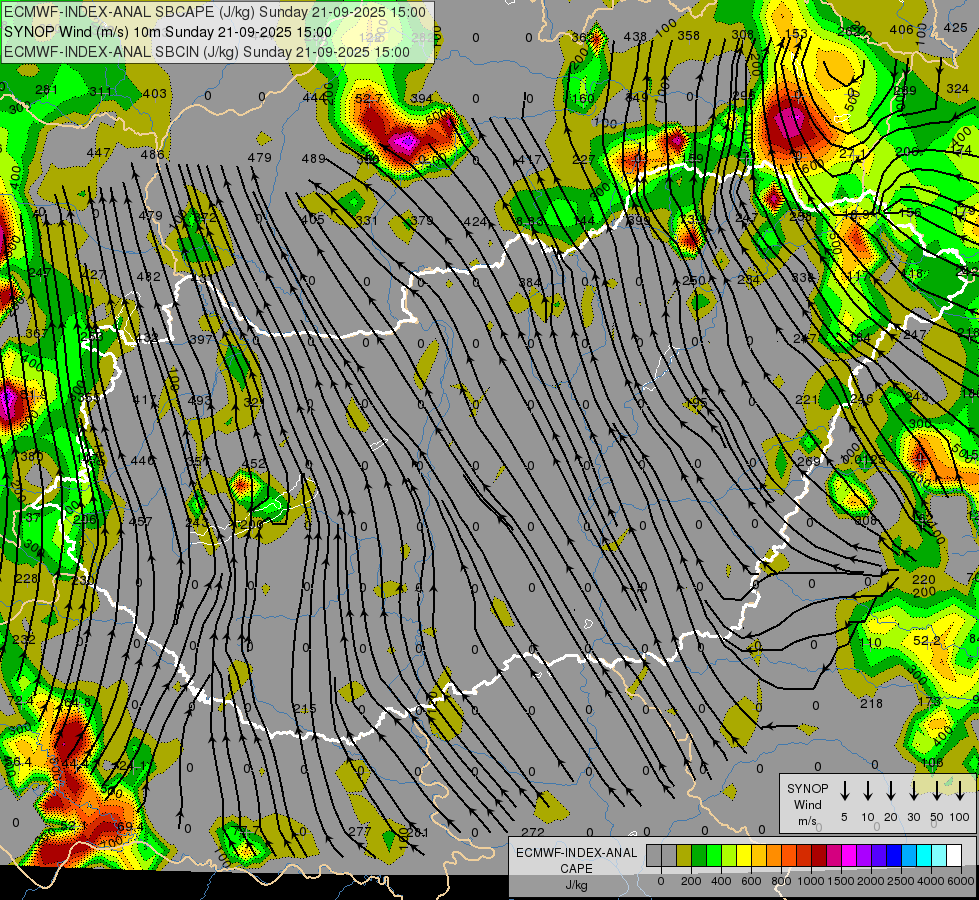
Task: Click the map value 8.83
Action: (530, 221)
